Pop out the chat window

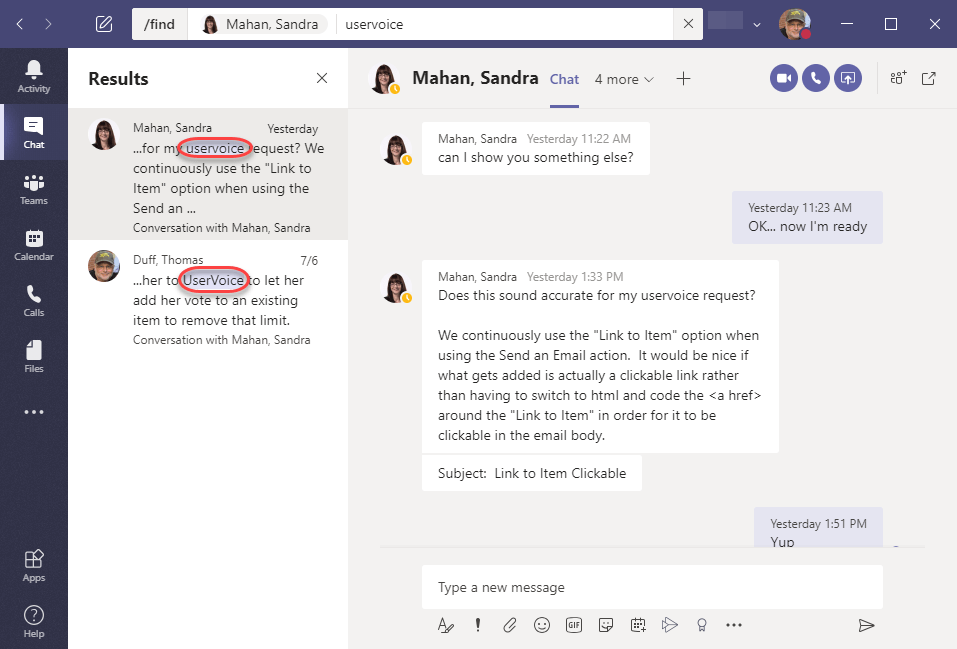pos(929,79)
